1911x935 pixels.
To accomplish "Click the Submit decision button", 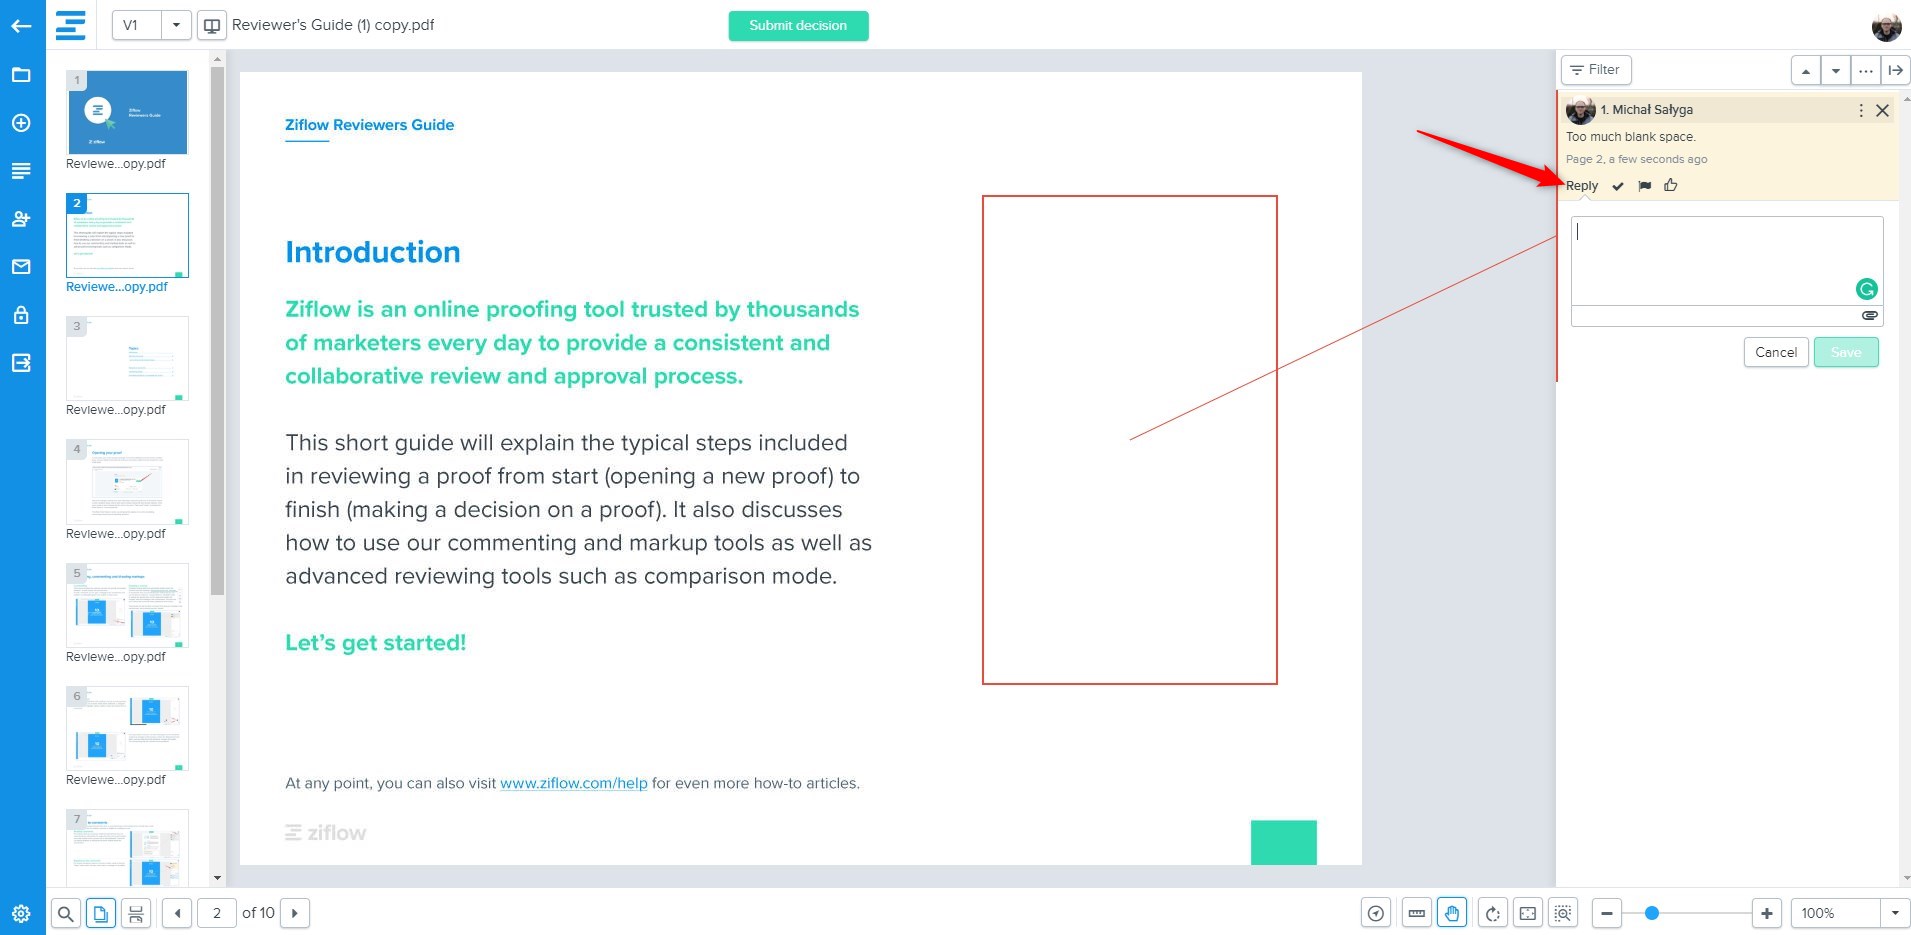I will tap(798, 26).
